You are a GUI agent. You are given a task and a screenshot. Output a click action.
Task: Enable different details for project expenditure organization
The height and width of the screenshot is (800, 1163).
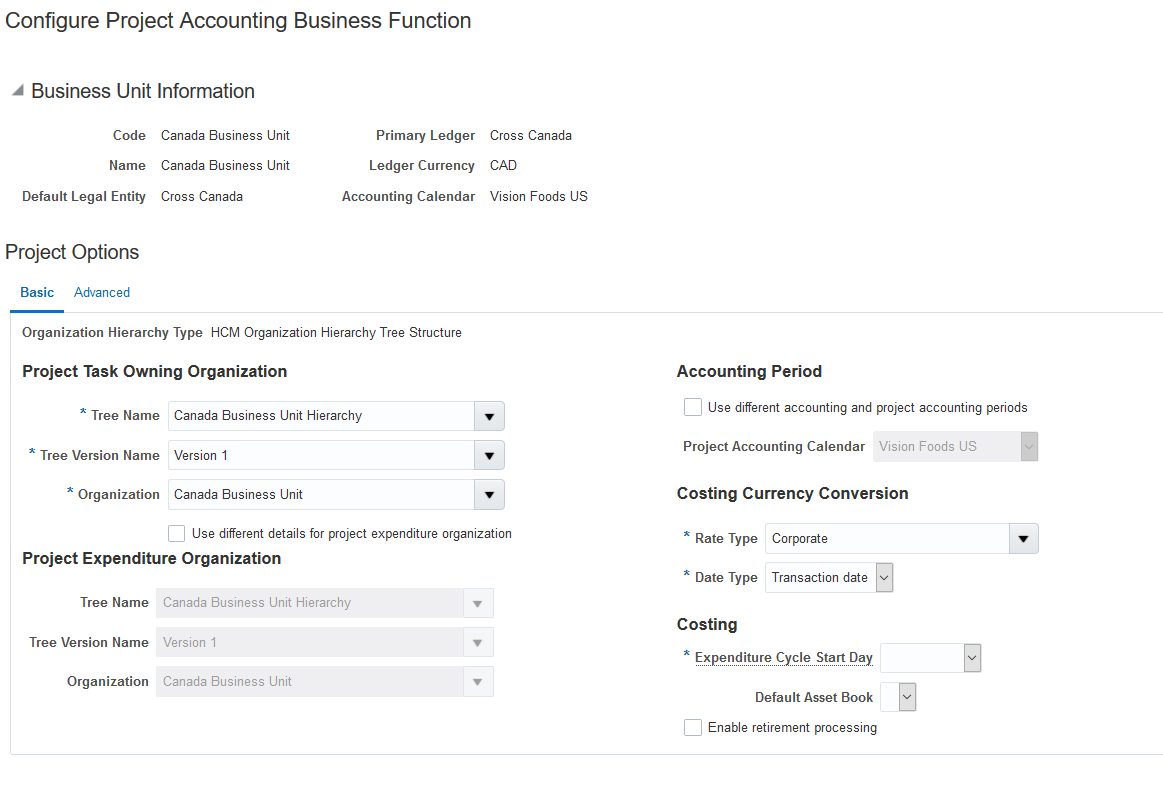coord(177,533)
